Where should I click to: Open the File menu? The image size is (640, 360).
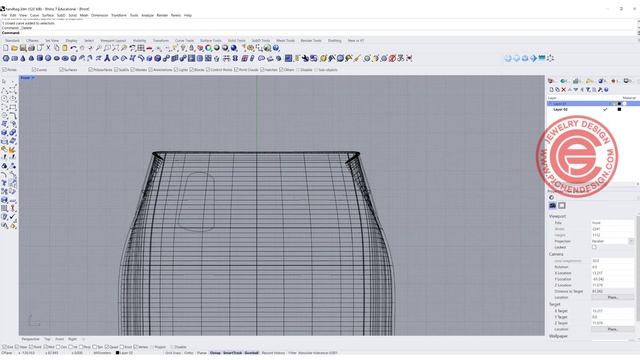coord(4,15)
